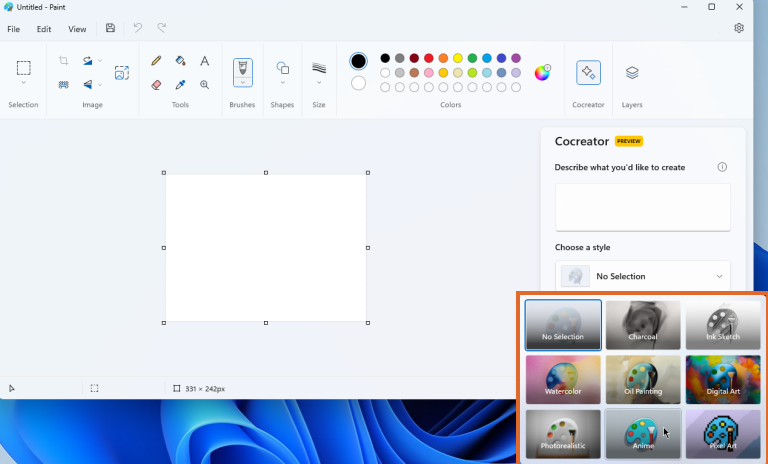Pick the yellow color swatch

457,58
